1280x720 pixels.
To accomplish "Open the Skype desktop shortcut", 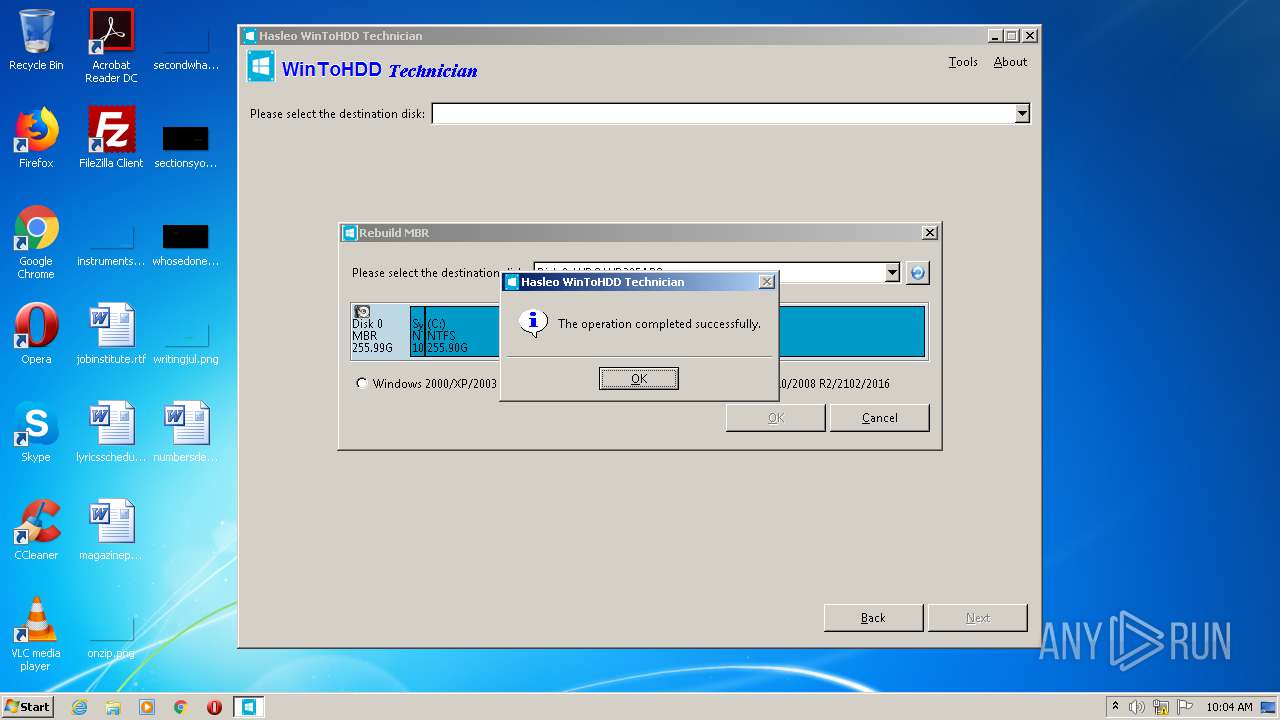I will [x=36, y=431].
